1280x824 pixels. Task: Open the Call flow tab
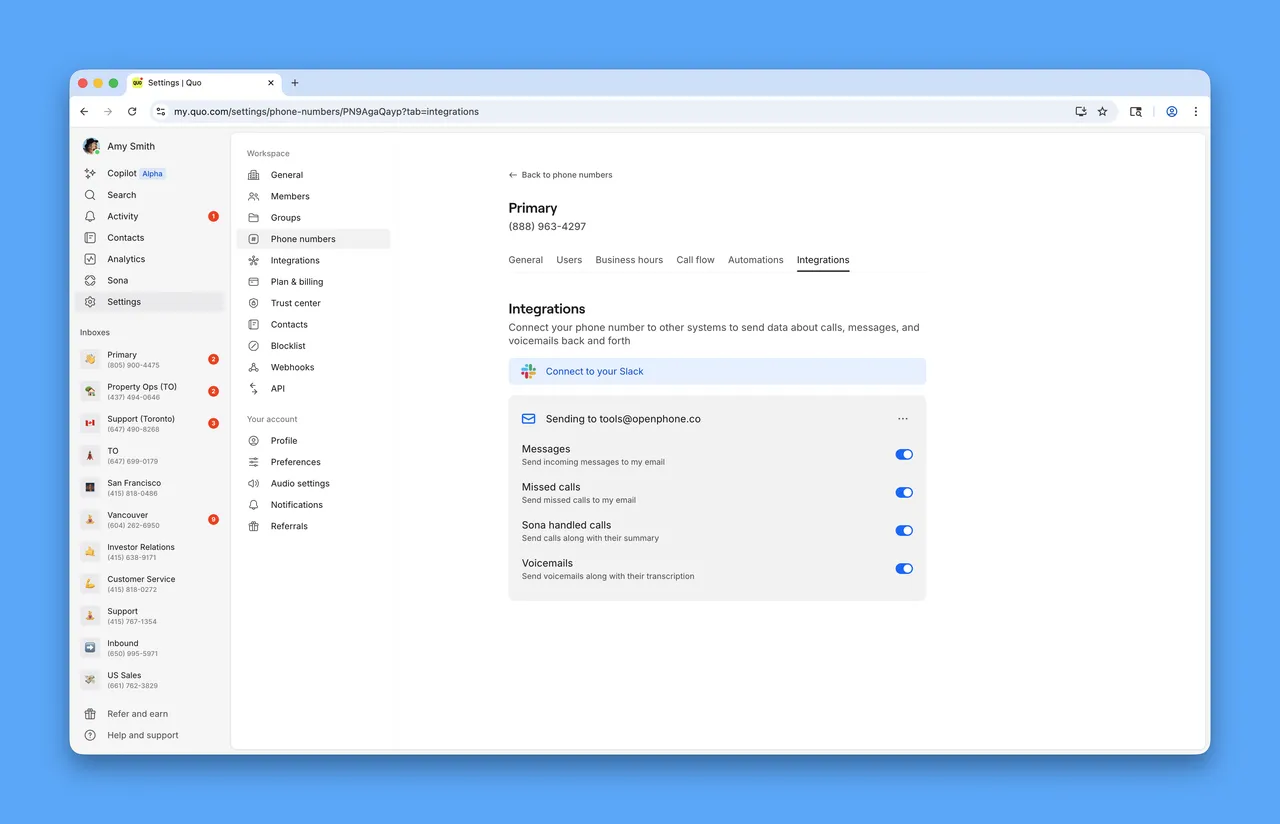coord(695,260)
